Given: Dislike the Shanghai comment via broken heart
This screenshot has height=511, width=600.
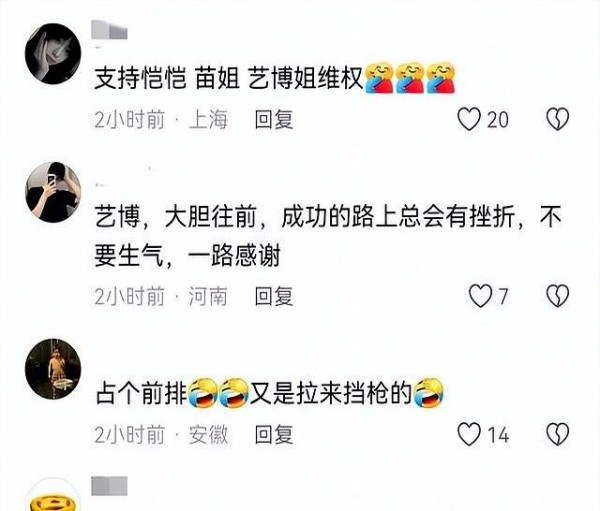Looking at the screenshot, I should [x=557, y=119].
